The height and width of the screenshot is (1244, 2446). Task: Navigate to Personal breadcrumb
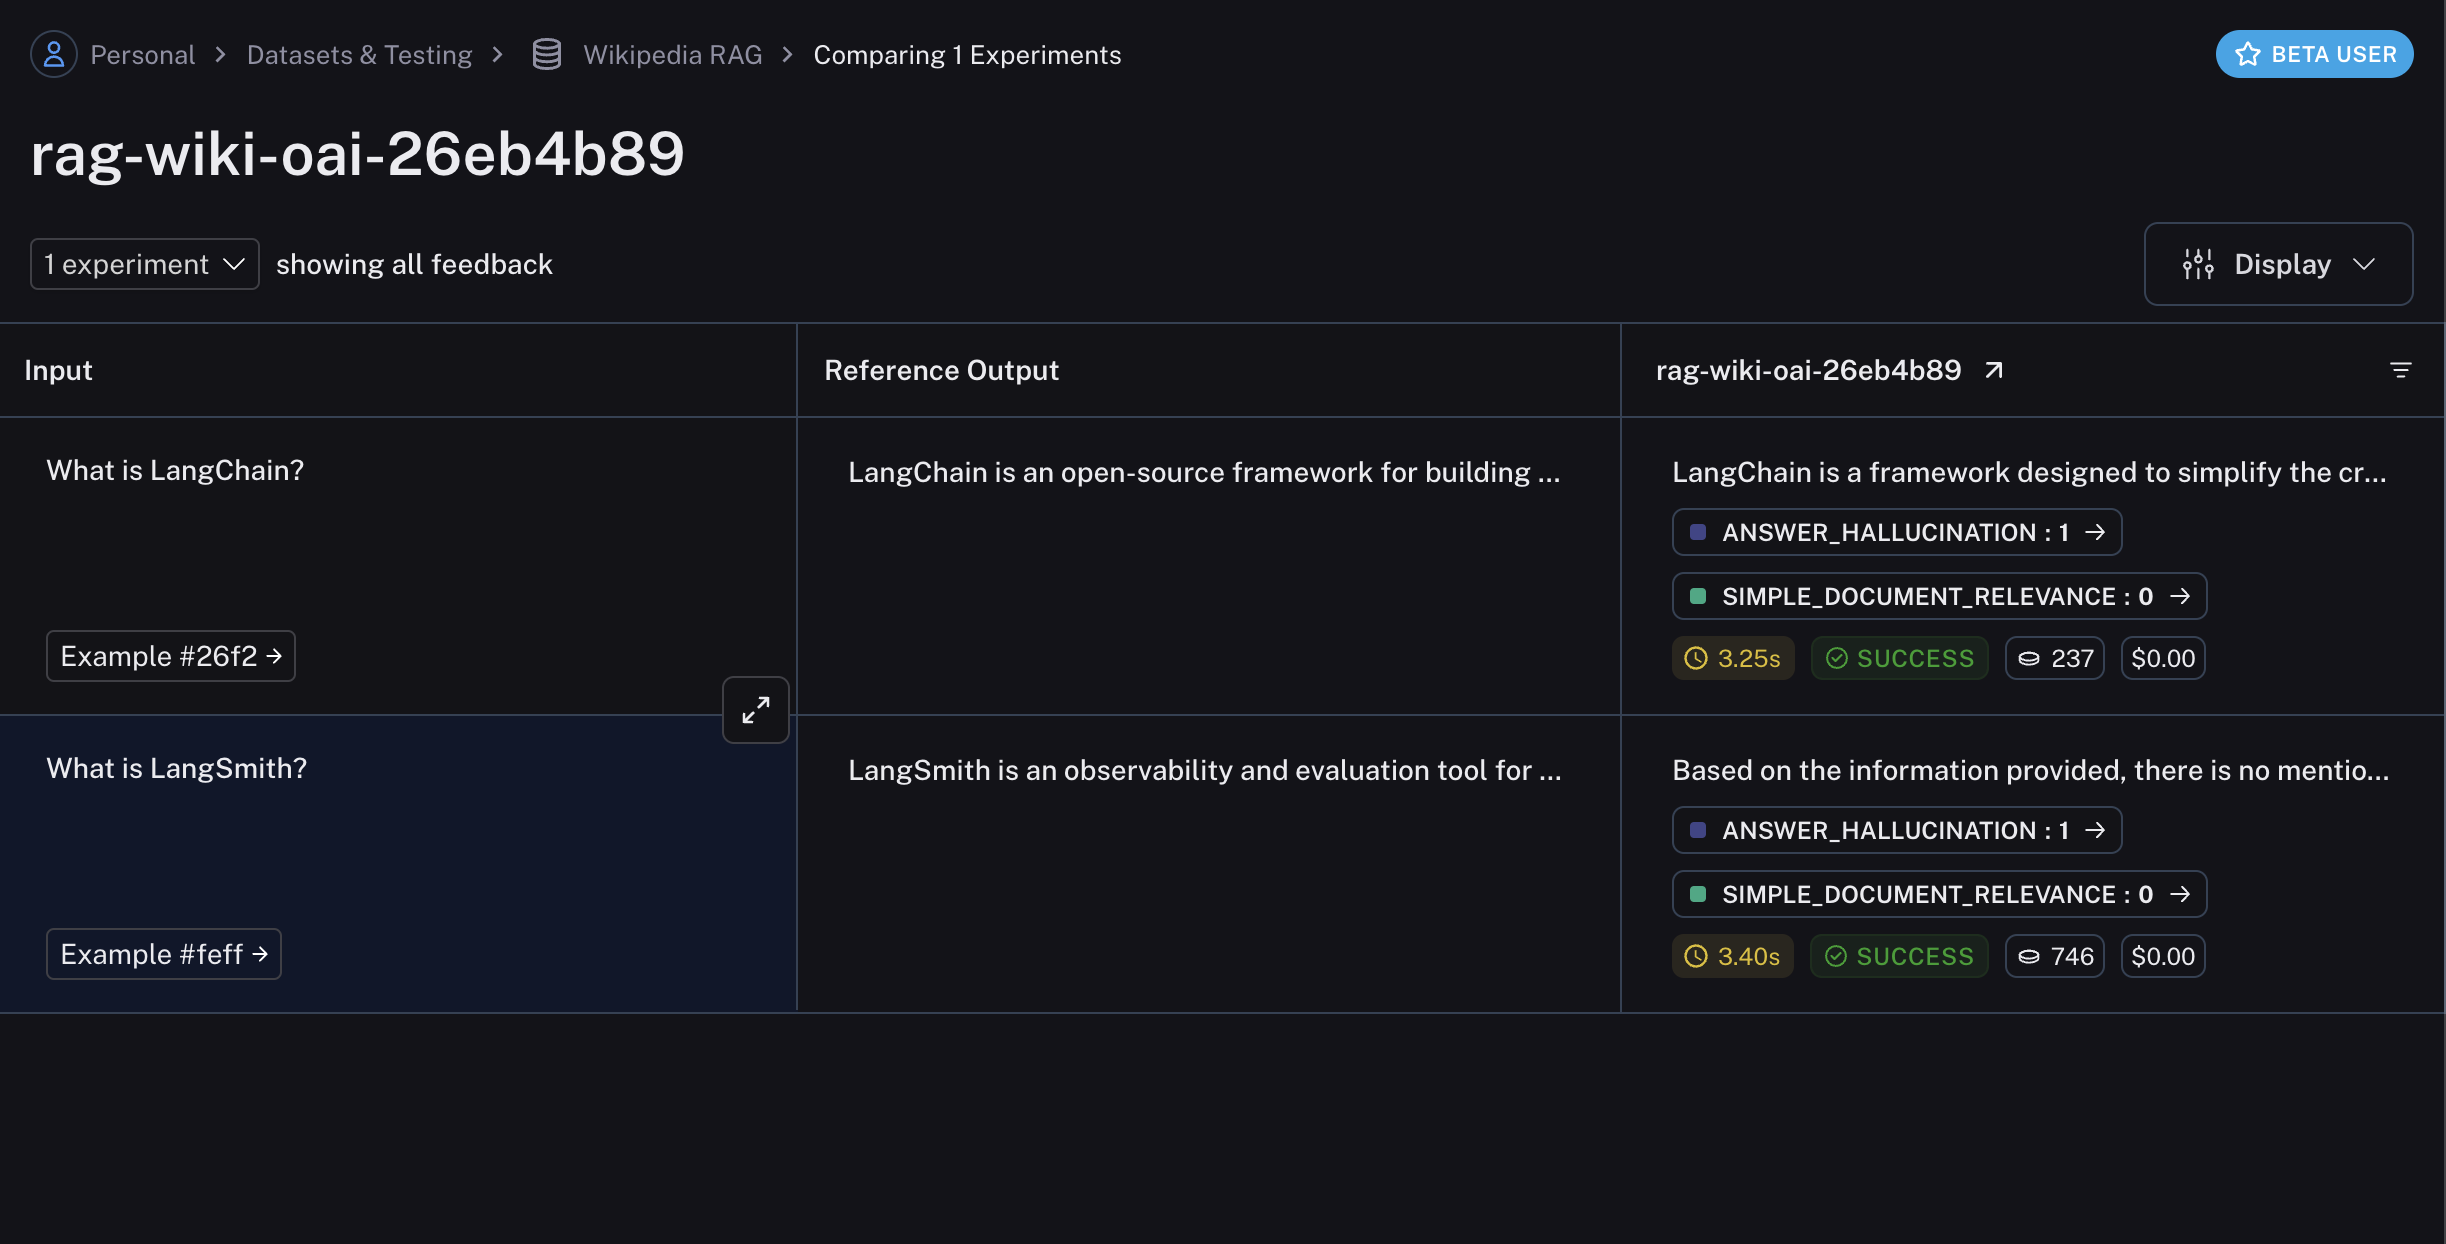[143, 54]
